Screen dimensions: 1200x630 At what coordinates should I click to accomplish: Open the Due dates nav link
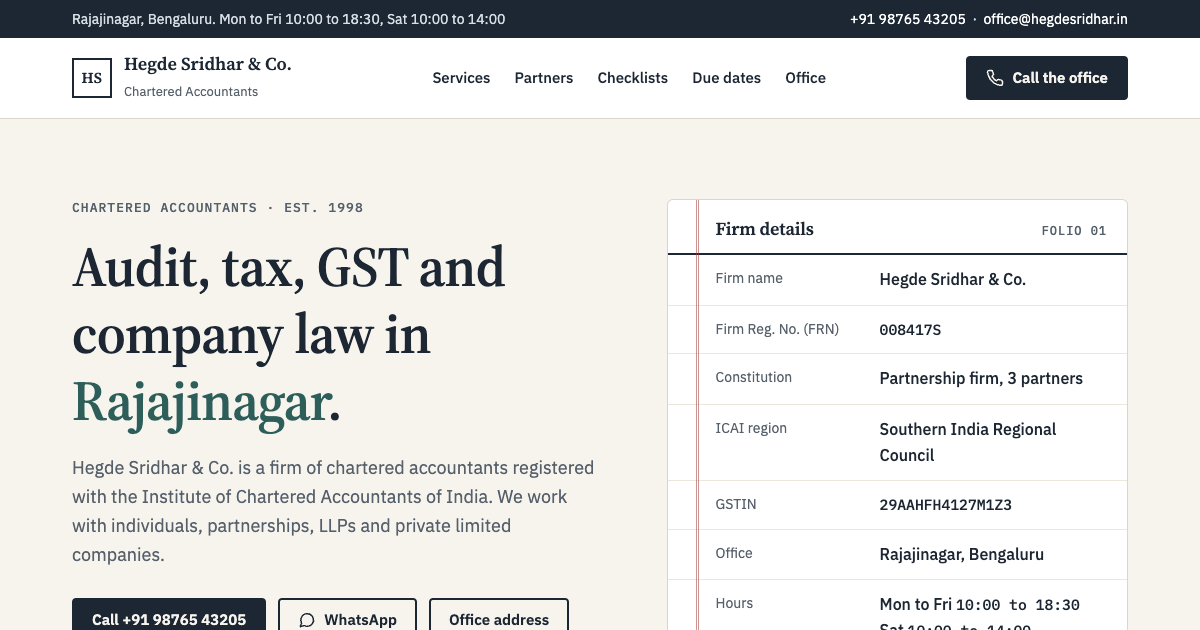727,78
